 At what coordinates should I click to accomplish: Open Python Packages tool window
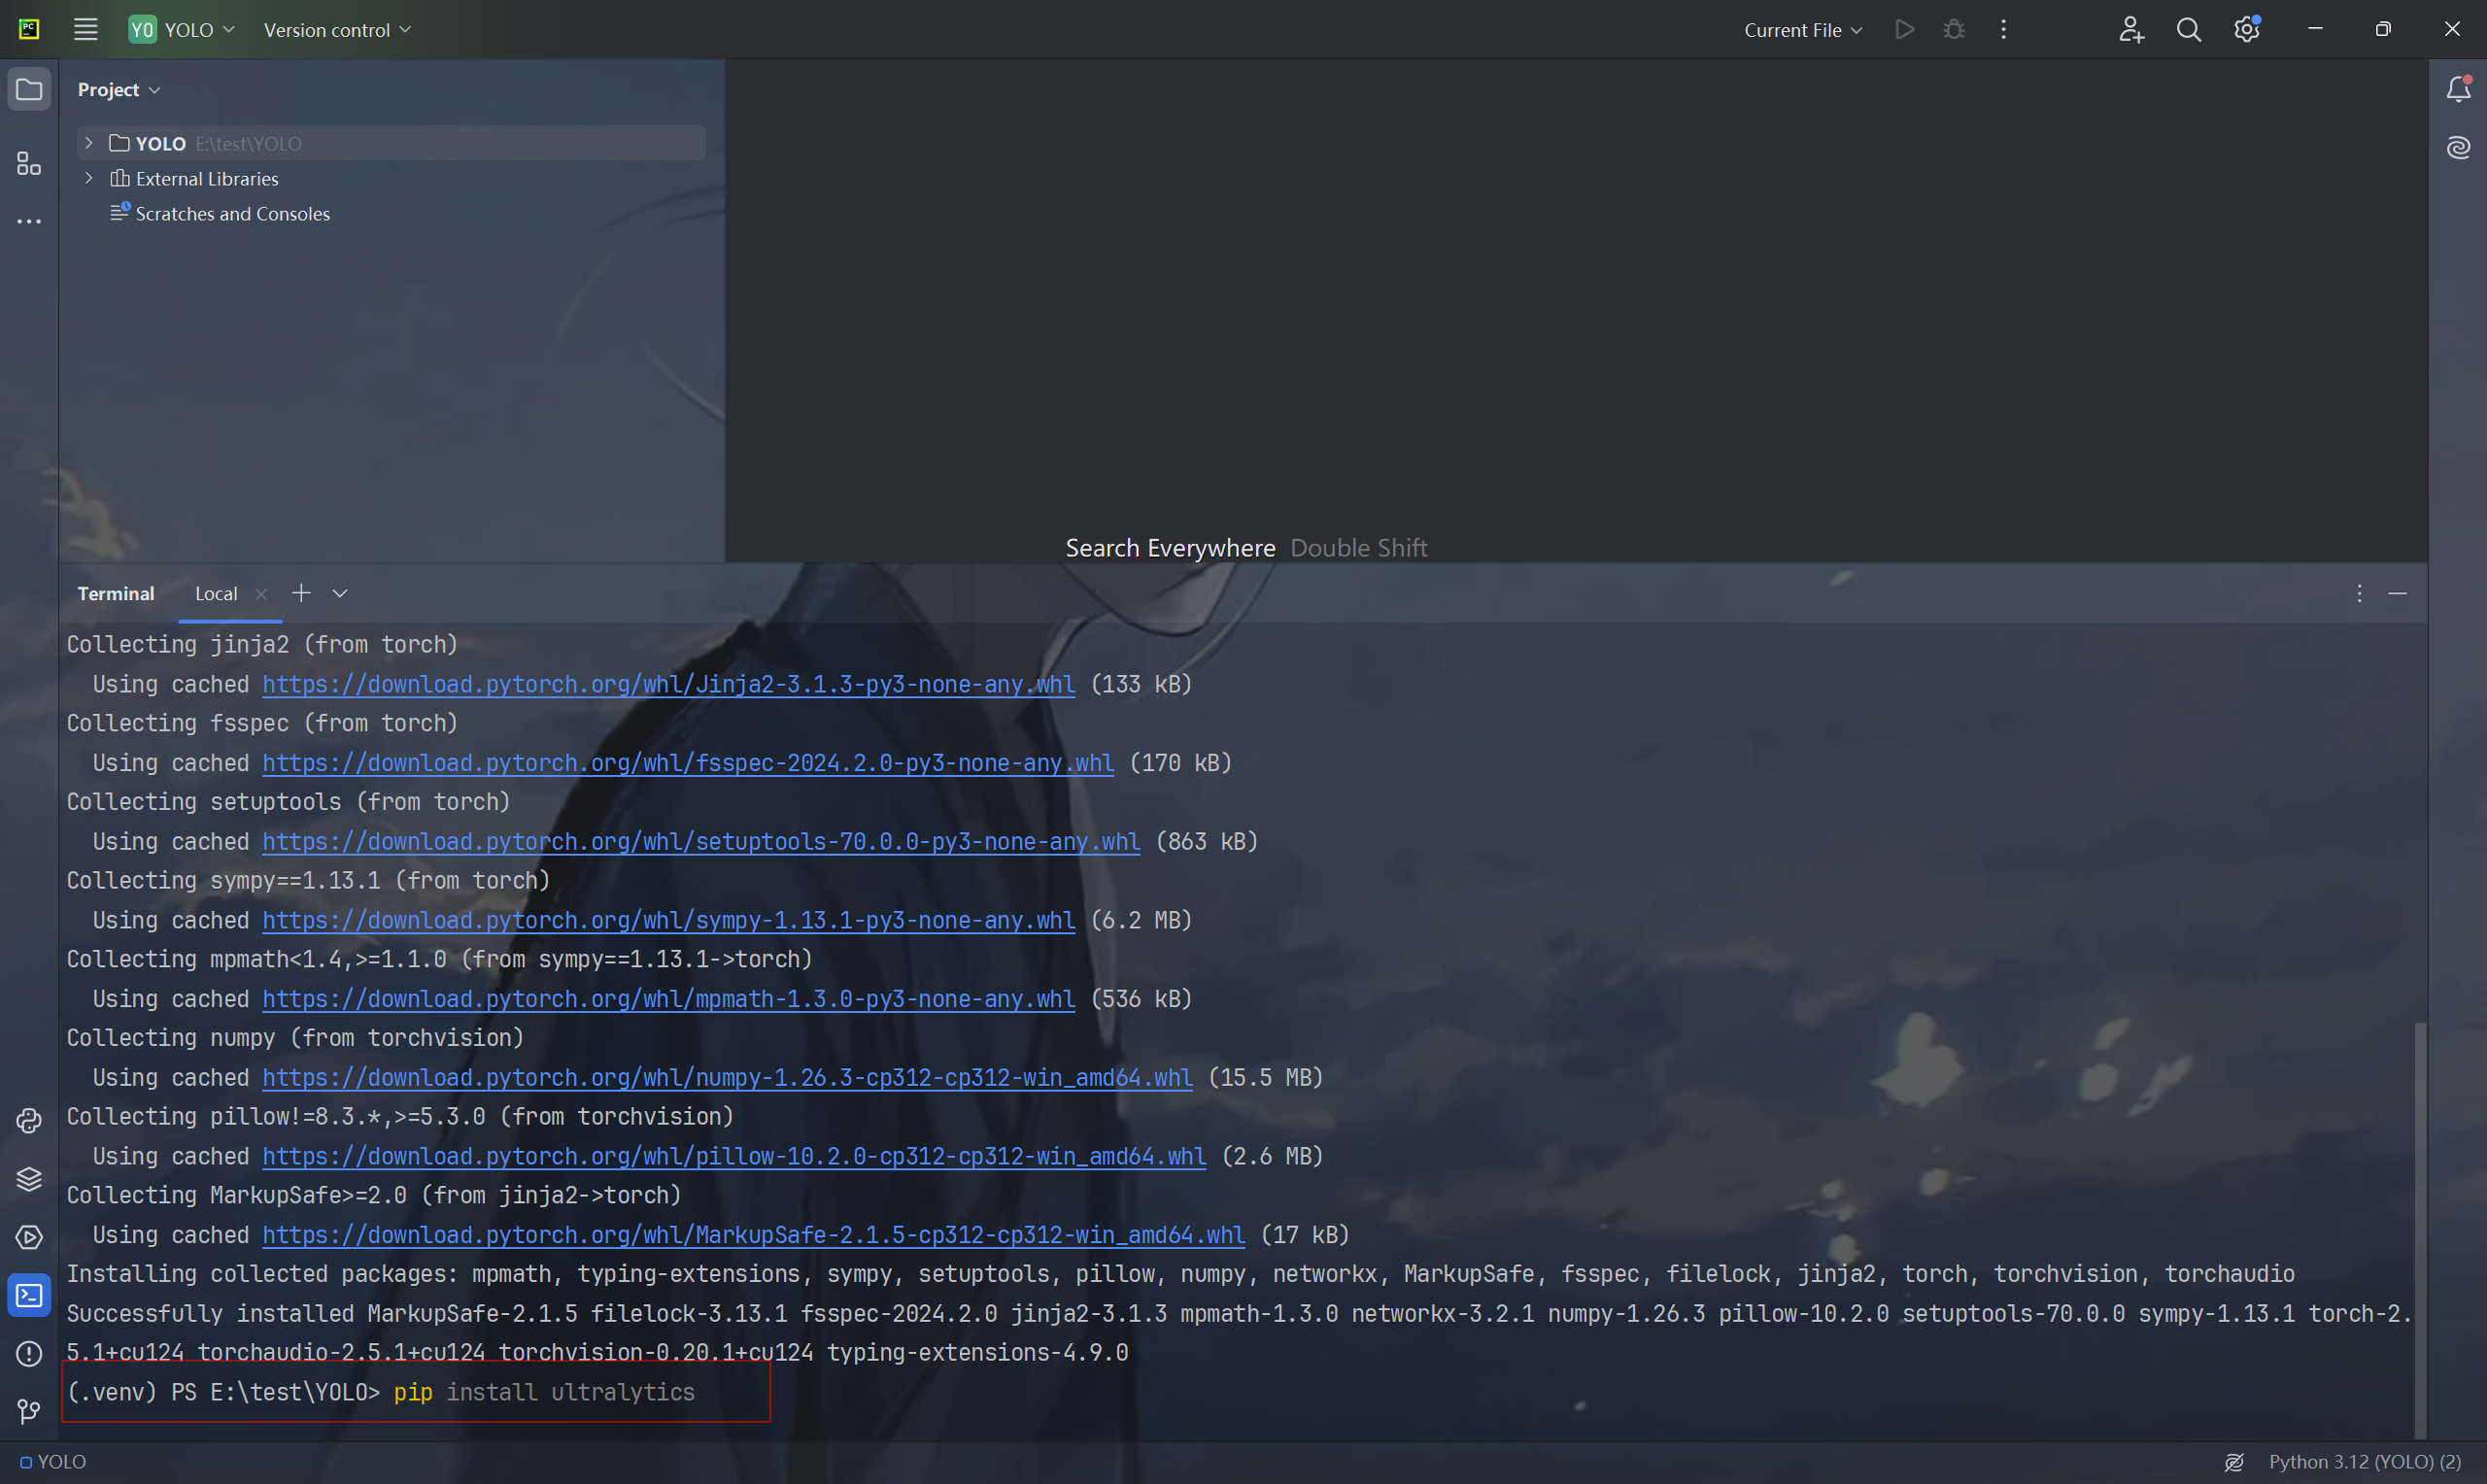pyautogui.click(x=29, y=1179)
